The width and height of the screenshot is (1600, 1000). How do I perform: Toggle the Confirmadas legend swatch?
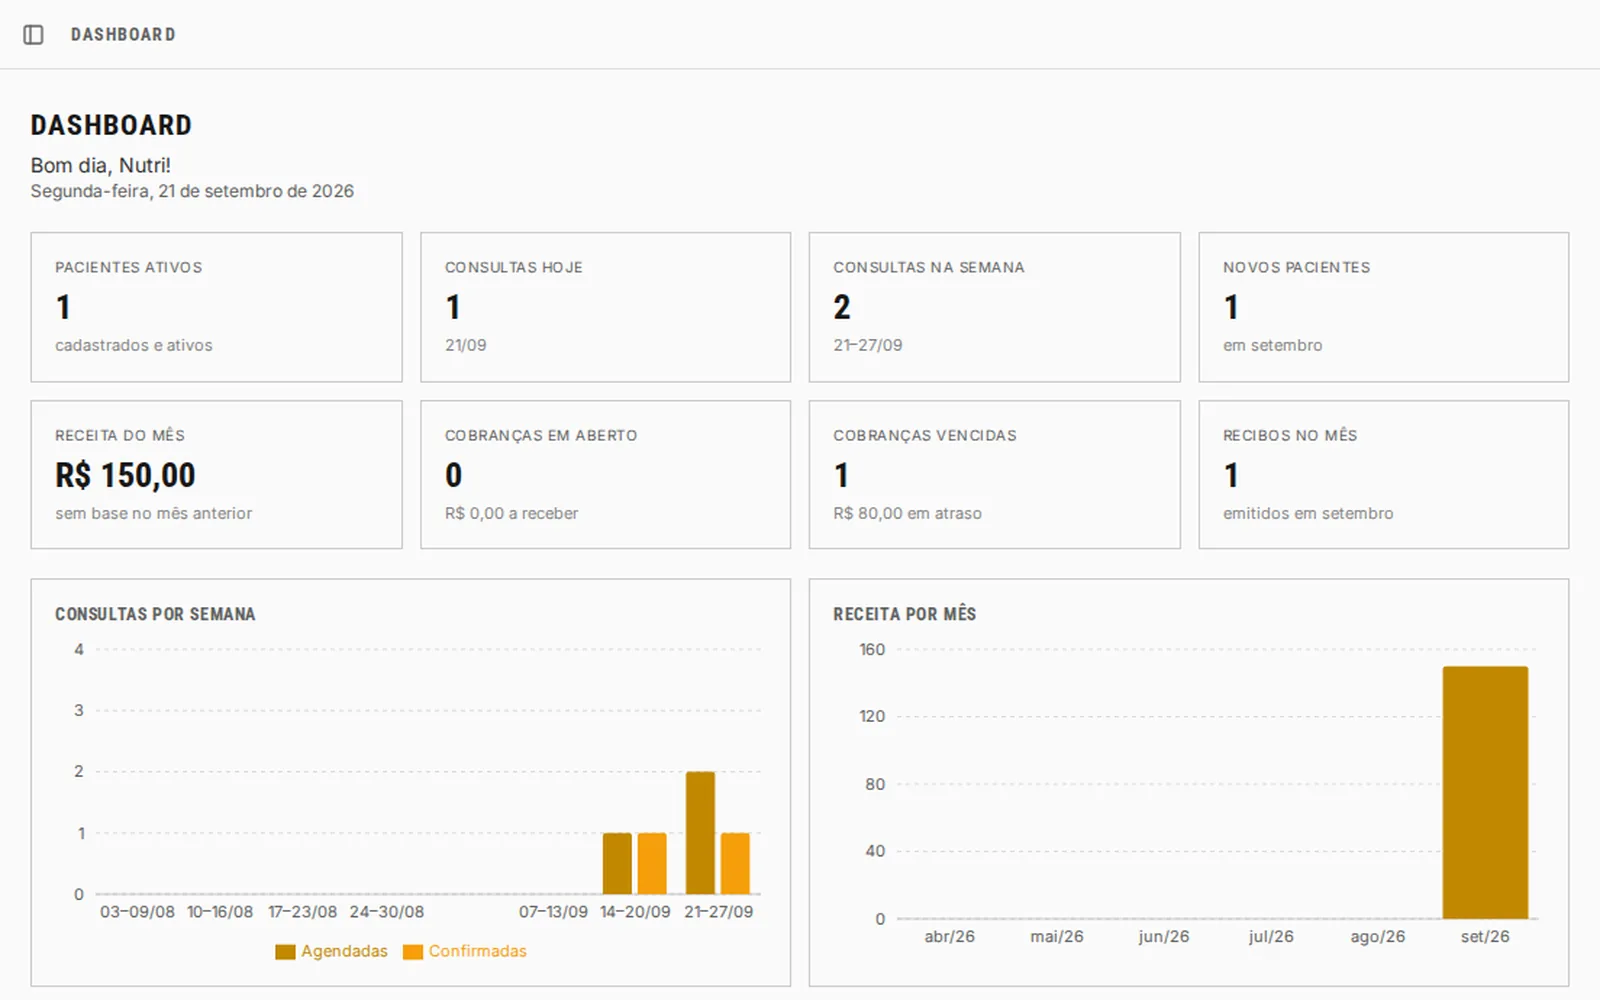pyautogui.click(x=413, y=952)
